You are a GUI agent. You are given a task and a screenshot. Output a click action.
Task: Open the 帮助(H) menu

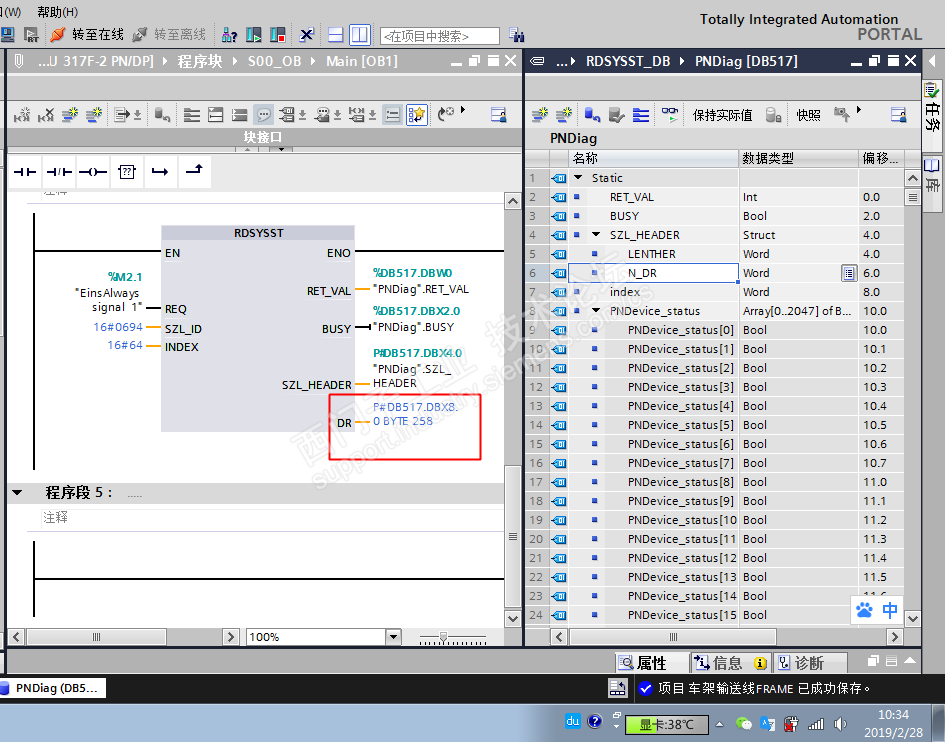57,11
